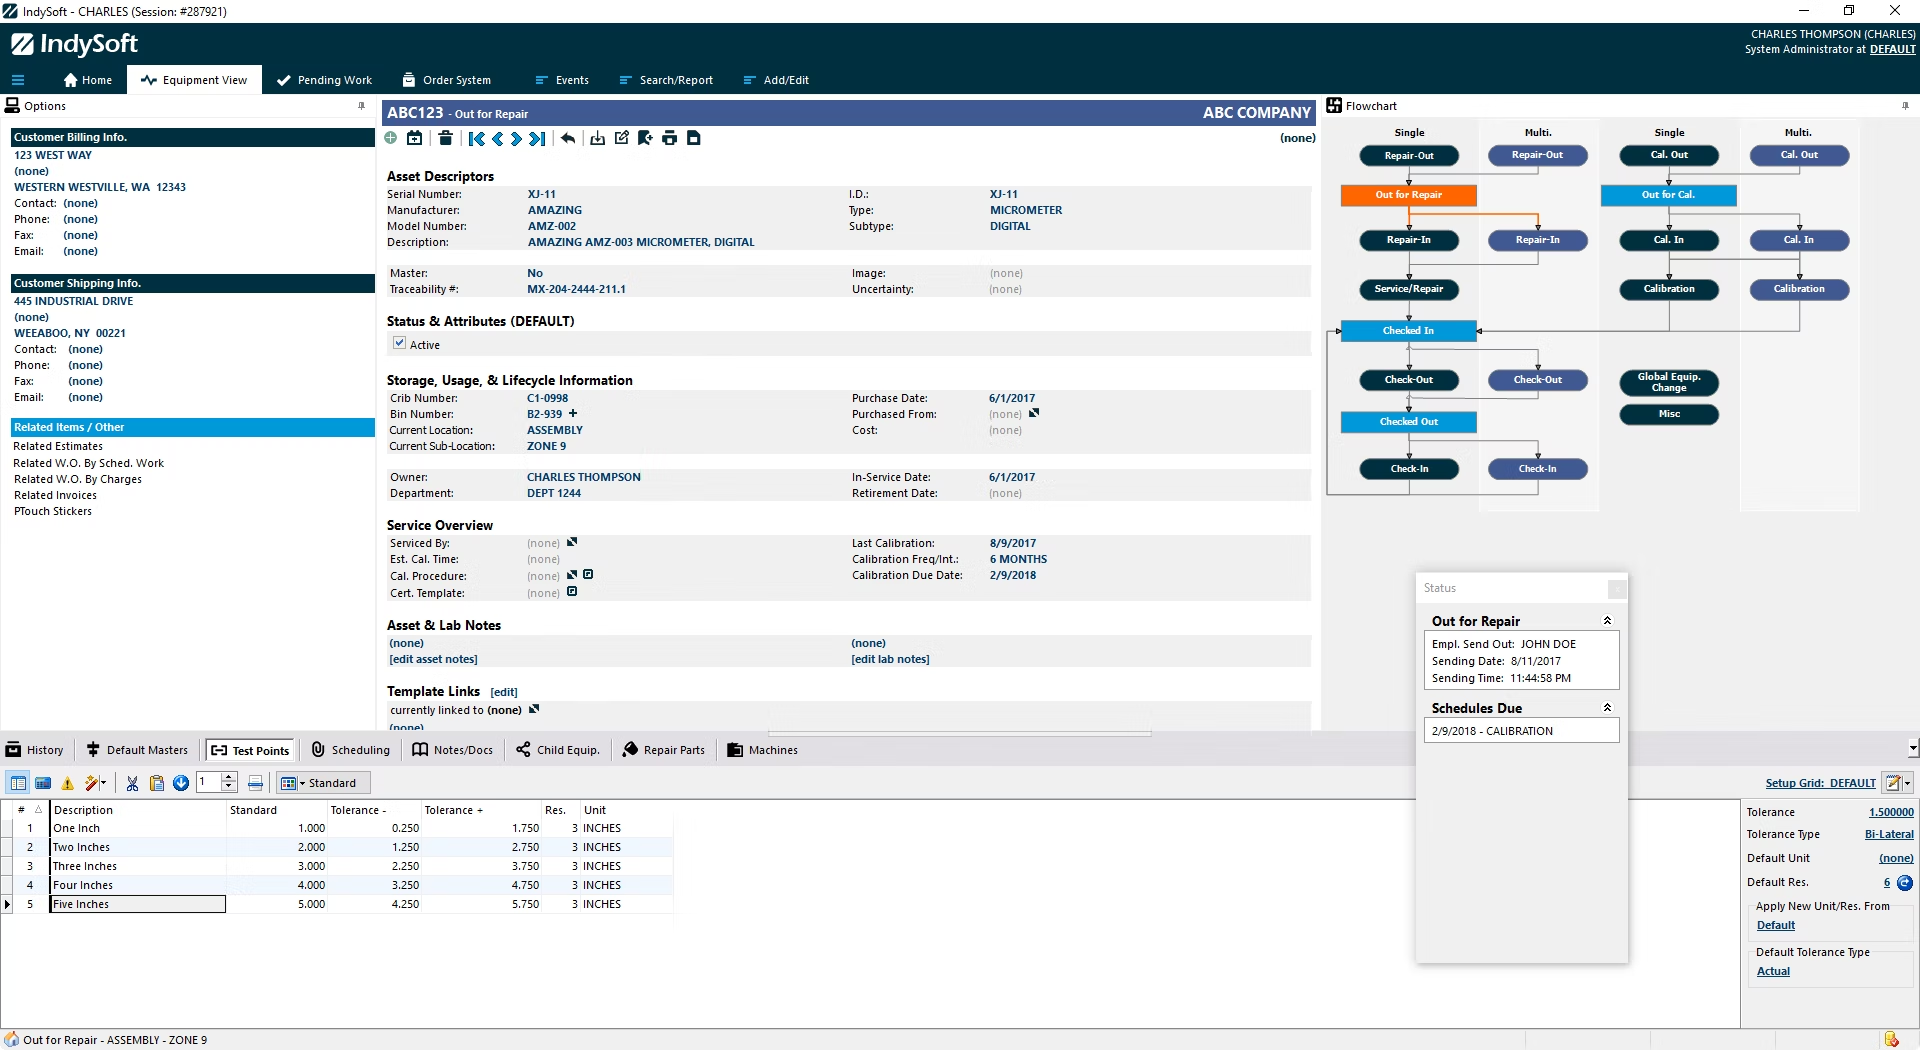Open the Pending Work menu
The width and height of the screenshot is (1920, 1050).
324,80
